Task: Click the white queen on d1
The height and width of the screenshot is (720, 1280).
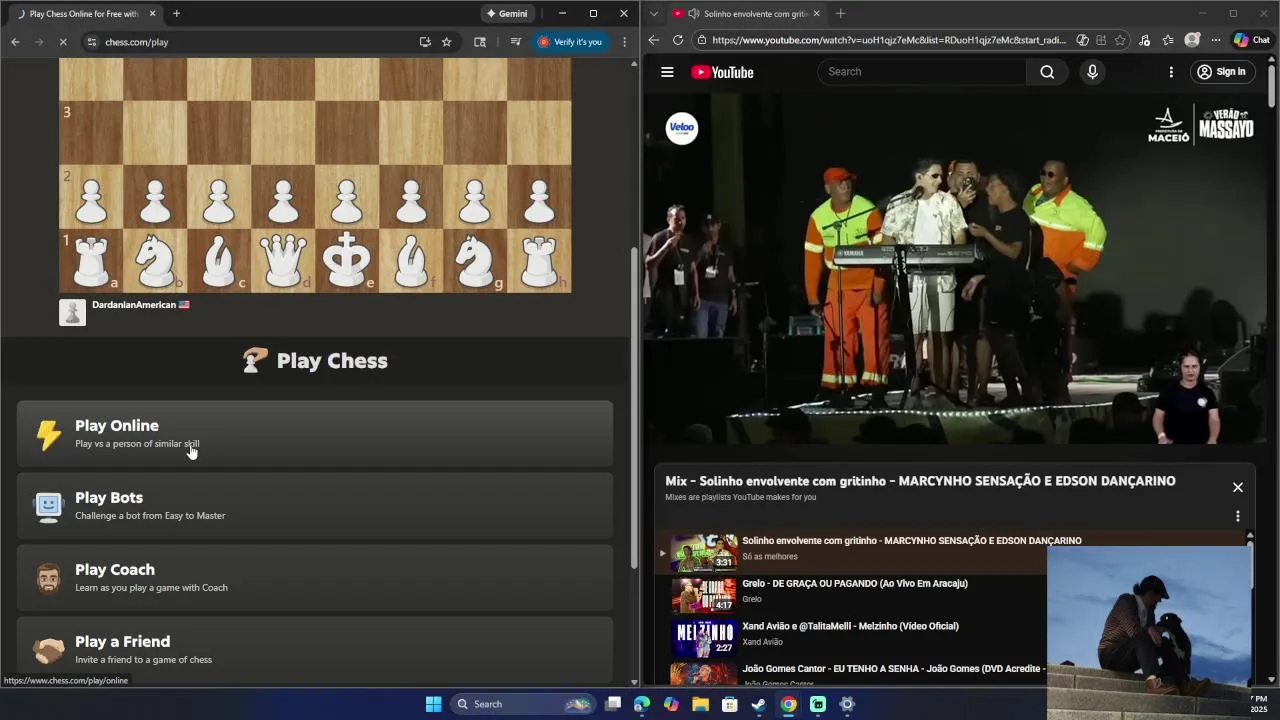Action: click(283, 260)
